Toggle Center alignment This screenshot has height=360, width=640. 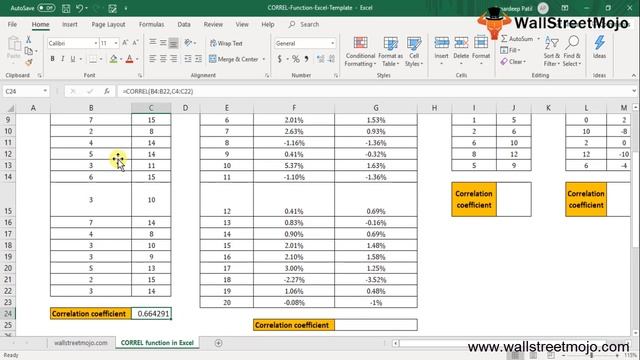(x=163, y=59)
